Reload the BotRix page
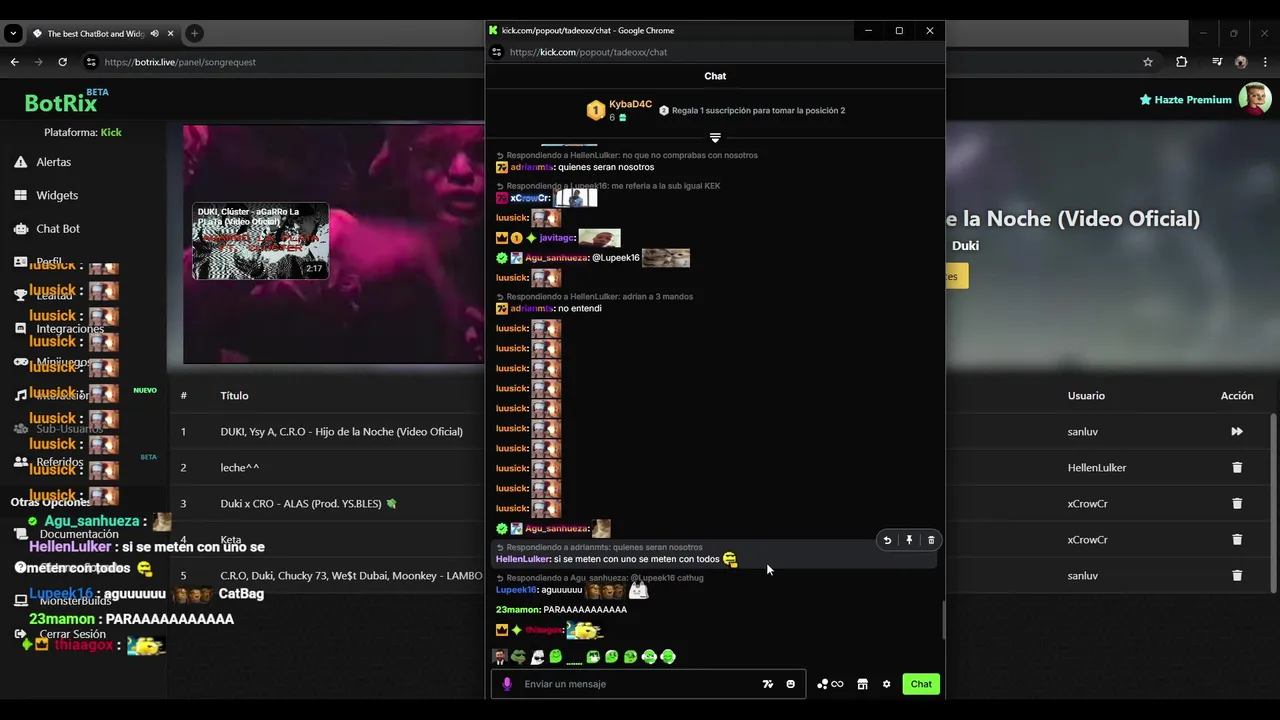 click(x=62, y=62)
